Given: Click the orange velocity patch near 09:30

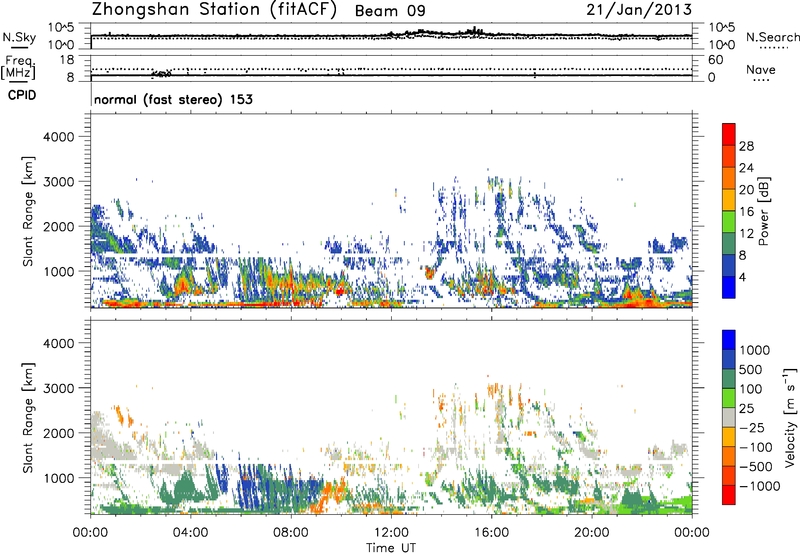Looking at the screenshot, I should coord(332,495).
